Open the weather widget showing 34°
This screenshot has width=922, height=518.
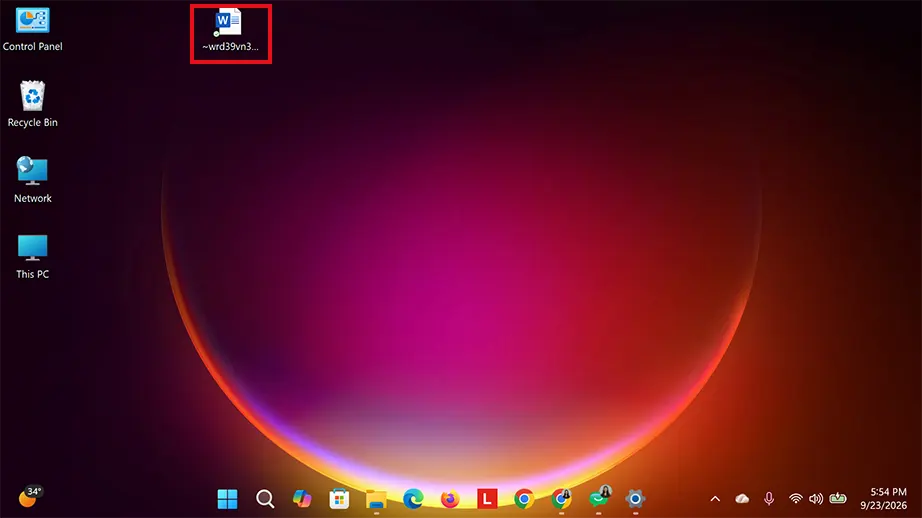click(x=31, y=497)
